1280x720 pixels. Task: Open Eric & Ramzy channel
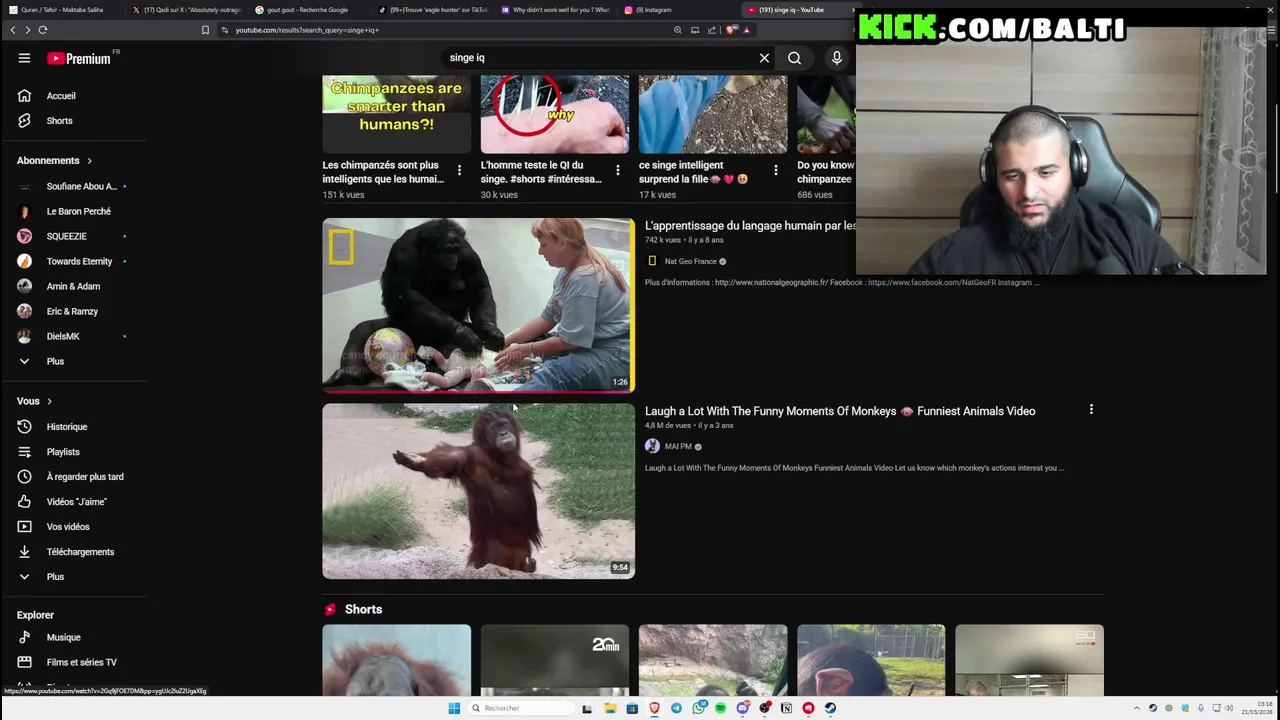click(72, 311)
